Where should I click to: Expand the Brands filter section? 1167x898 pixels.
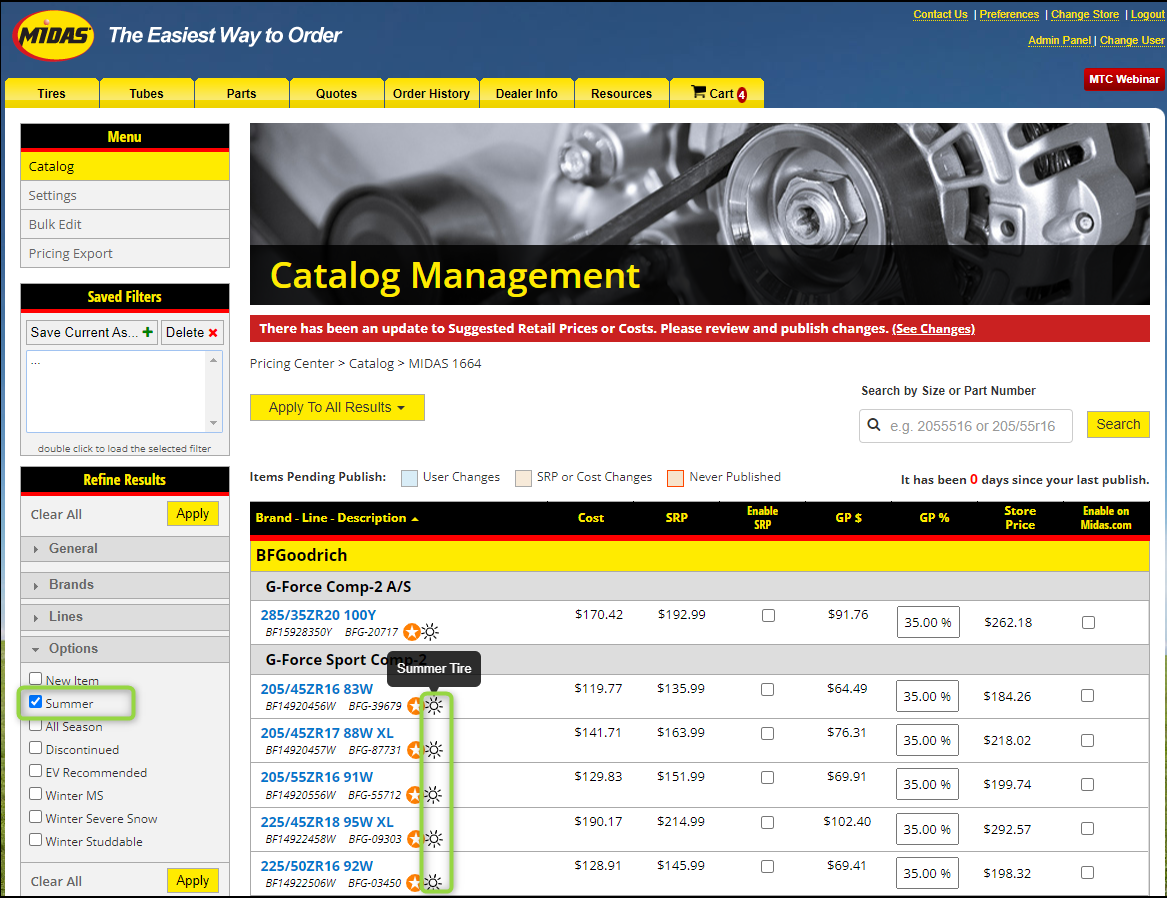[125, 584]
